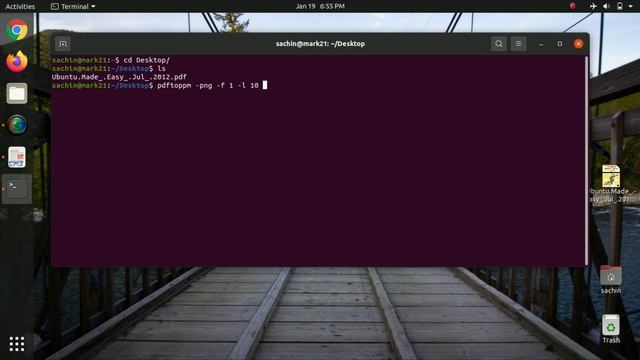The width and height of the screenshot is (640, 360).
Task: Select the Terminal icon in the dock
Action: (17, 189)
